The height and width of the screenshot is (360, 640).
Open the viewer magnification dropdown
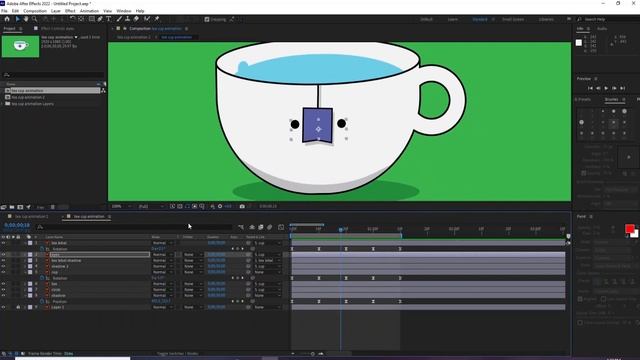(x=121, y=207)
